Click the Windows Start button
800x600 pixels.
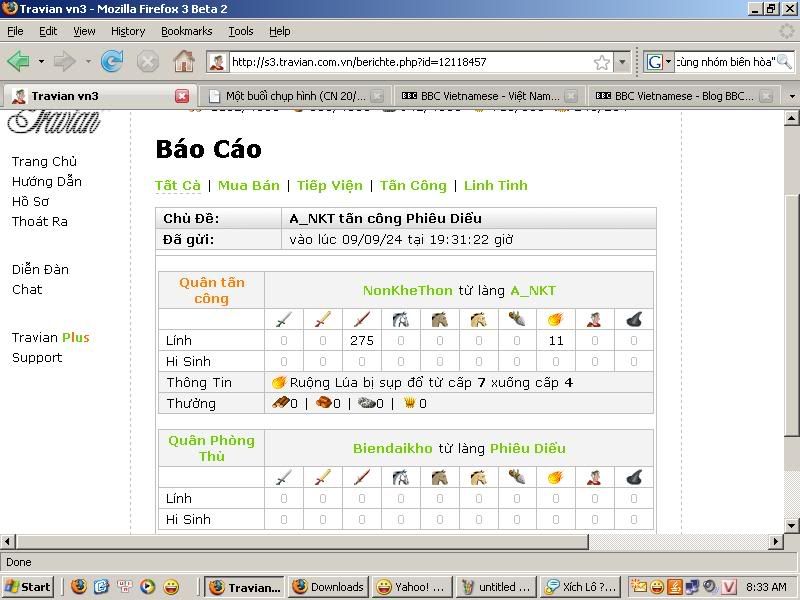click(x=28, y=587)
